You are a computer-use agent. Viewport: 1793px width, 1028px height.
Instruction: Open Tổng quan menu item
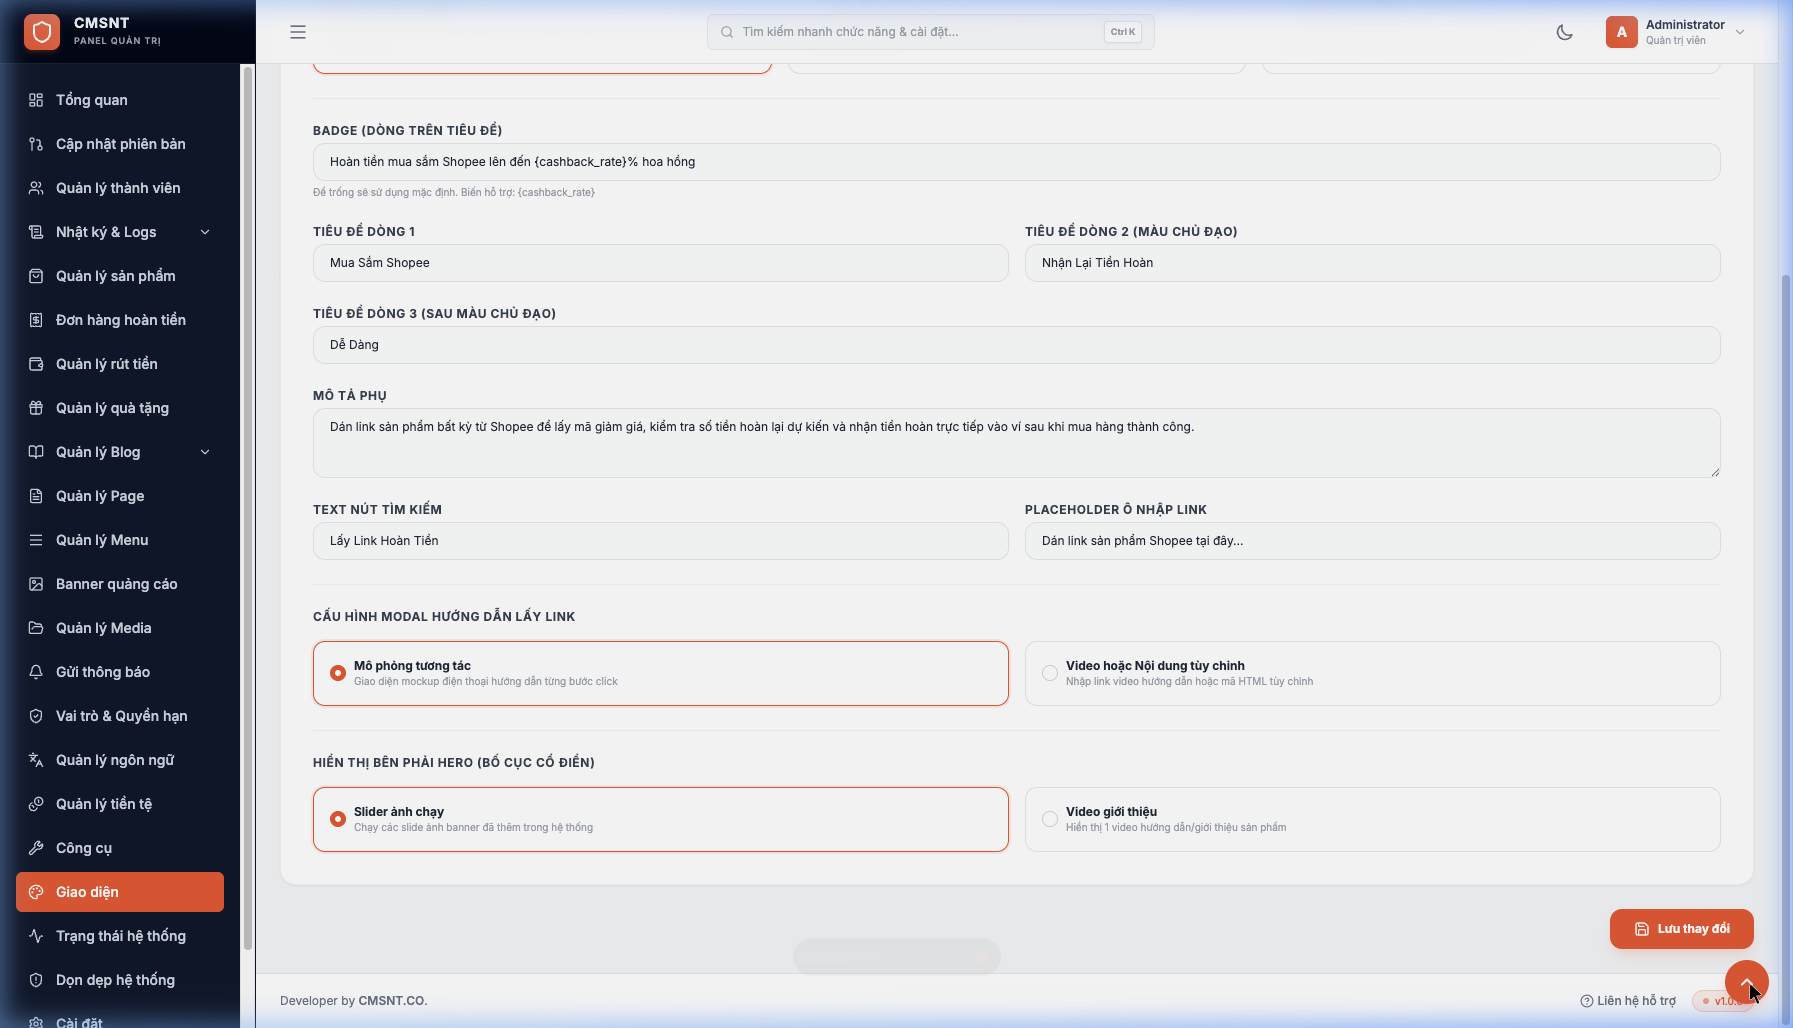pyautogui.click(x=120, y=100)
